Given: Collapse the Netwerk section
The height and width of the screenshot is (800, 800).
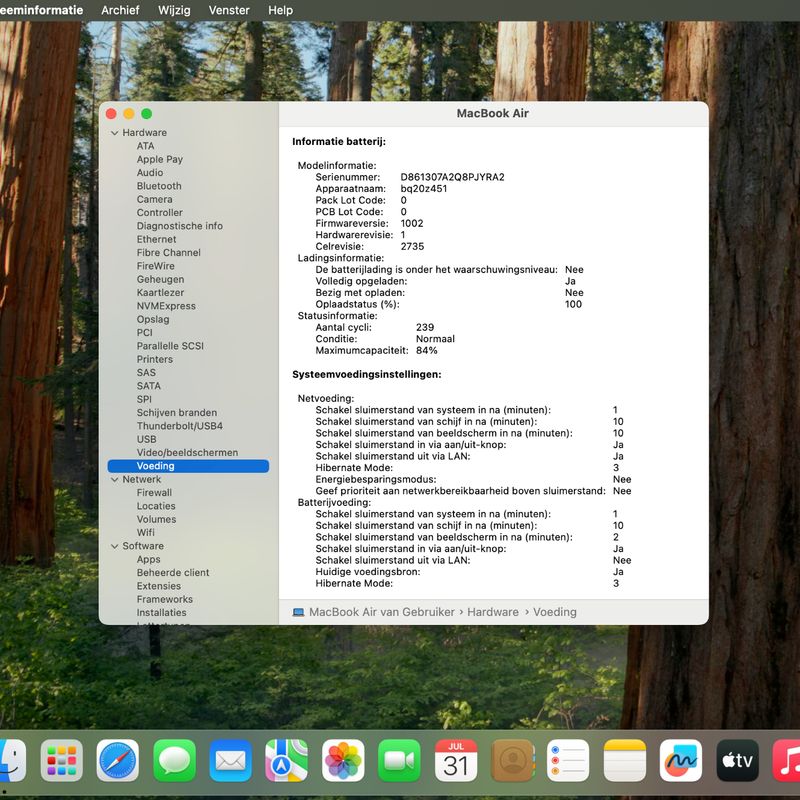Looking at the screenshot, I should click(115, 480).
